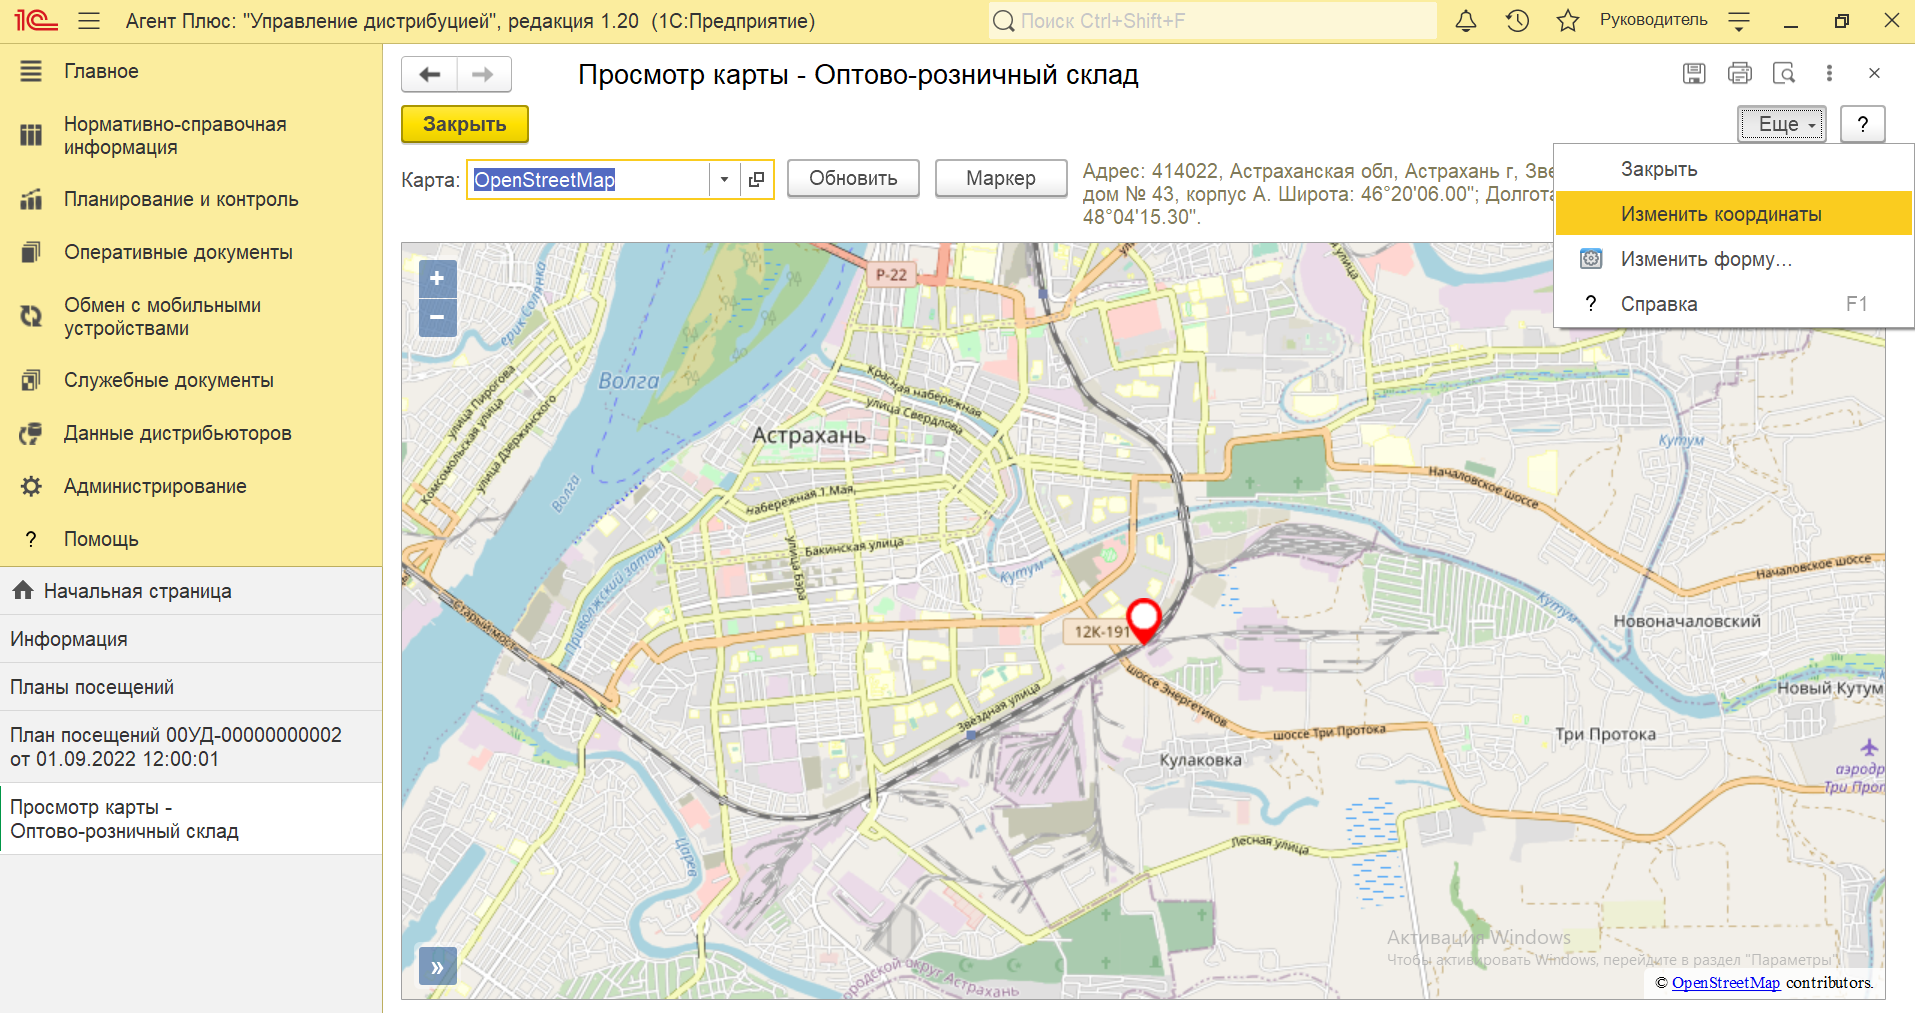Open Главное section
This screenshot has width=1915, height=1013.
[x=191, y=71]
